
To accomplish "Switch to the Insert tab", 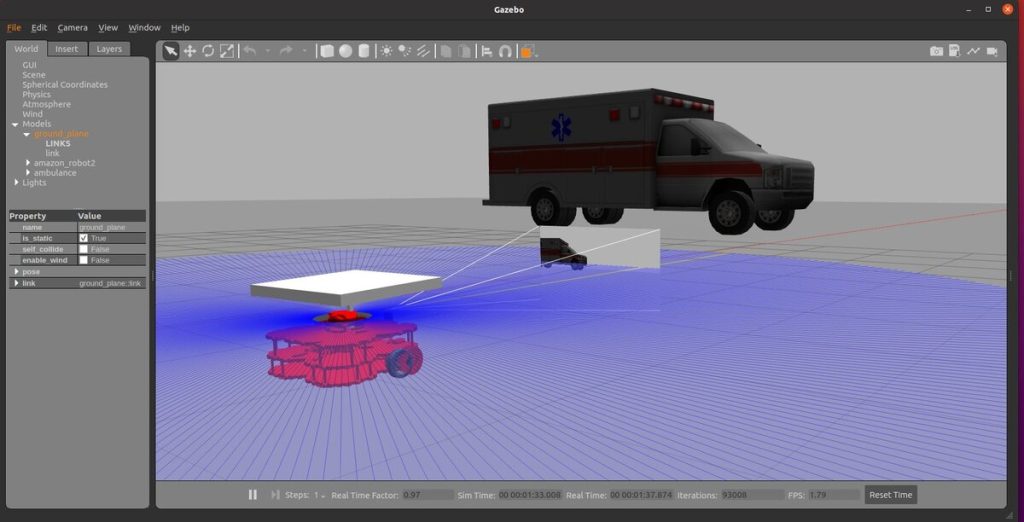I will [67, 49].
